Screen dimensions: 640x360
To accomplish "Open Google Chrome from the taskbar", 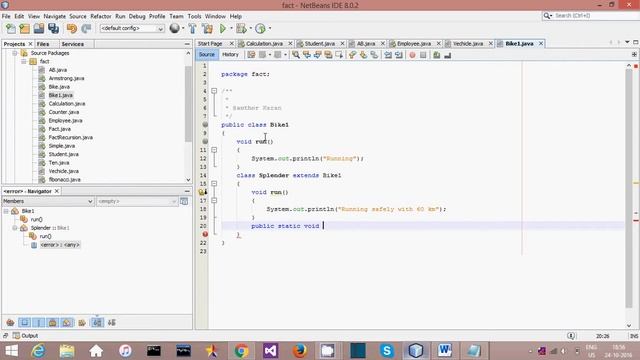I will pyautogui.click(x=241, y=351).
